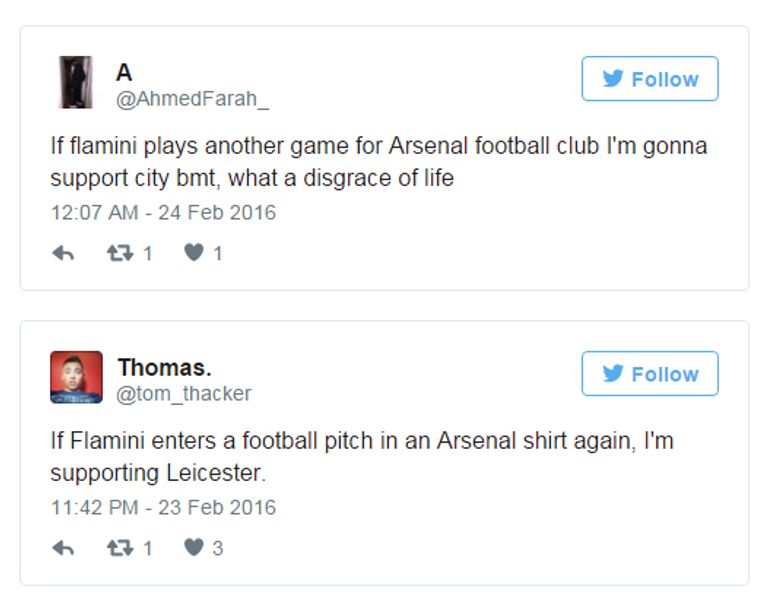Open the 12:07 AM - 24 Feb 2016 timestamp
The width and height of the screenshot is (768, 610).
pyautogui.click(x=163, y=213)
